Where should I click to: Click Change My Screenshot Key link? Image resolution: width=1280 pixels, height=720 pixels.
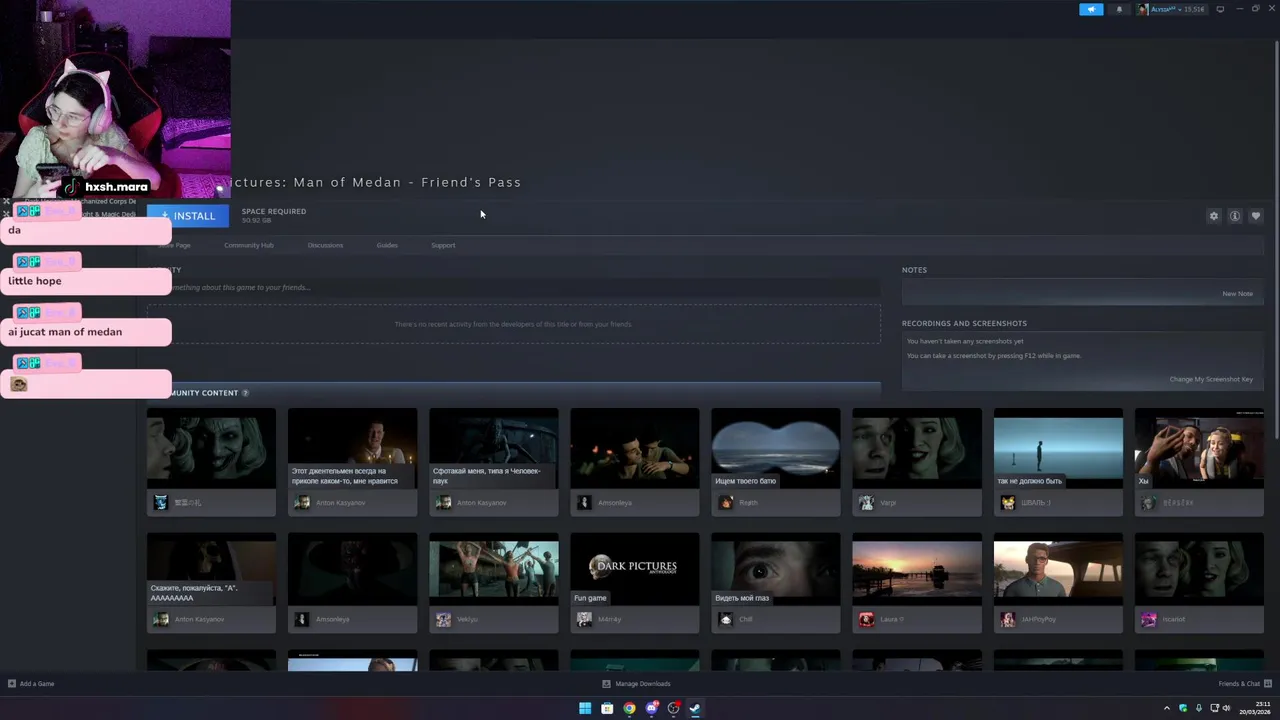tap(1211, 379)
